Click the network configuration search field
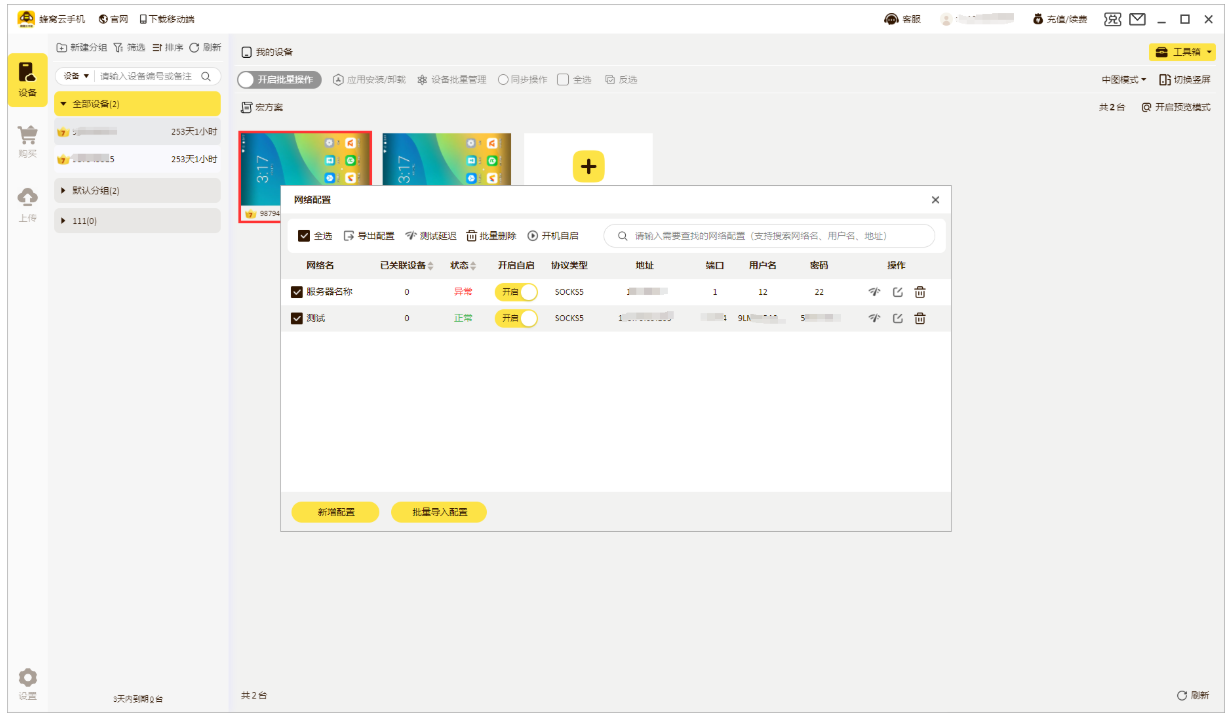 770,236
